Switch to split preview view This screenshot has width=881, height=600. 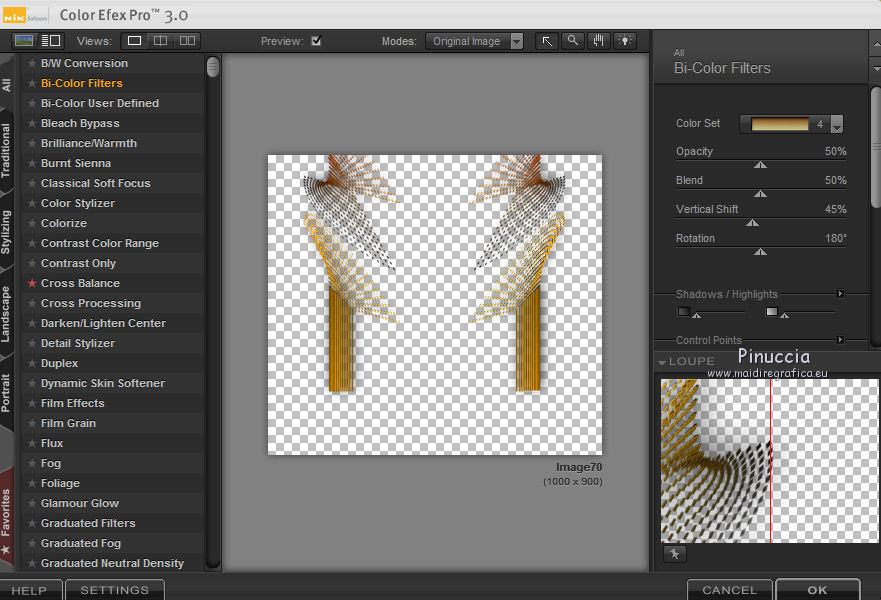(x=160, y=41)
